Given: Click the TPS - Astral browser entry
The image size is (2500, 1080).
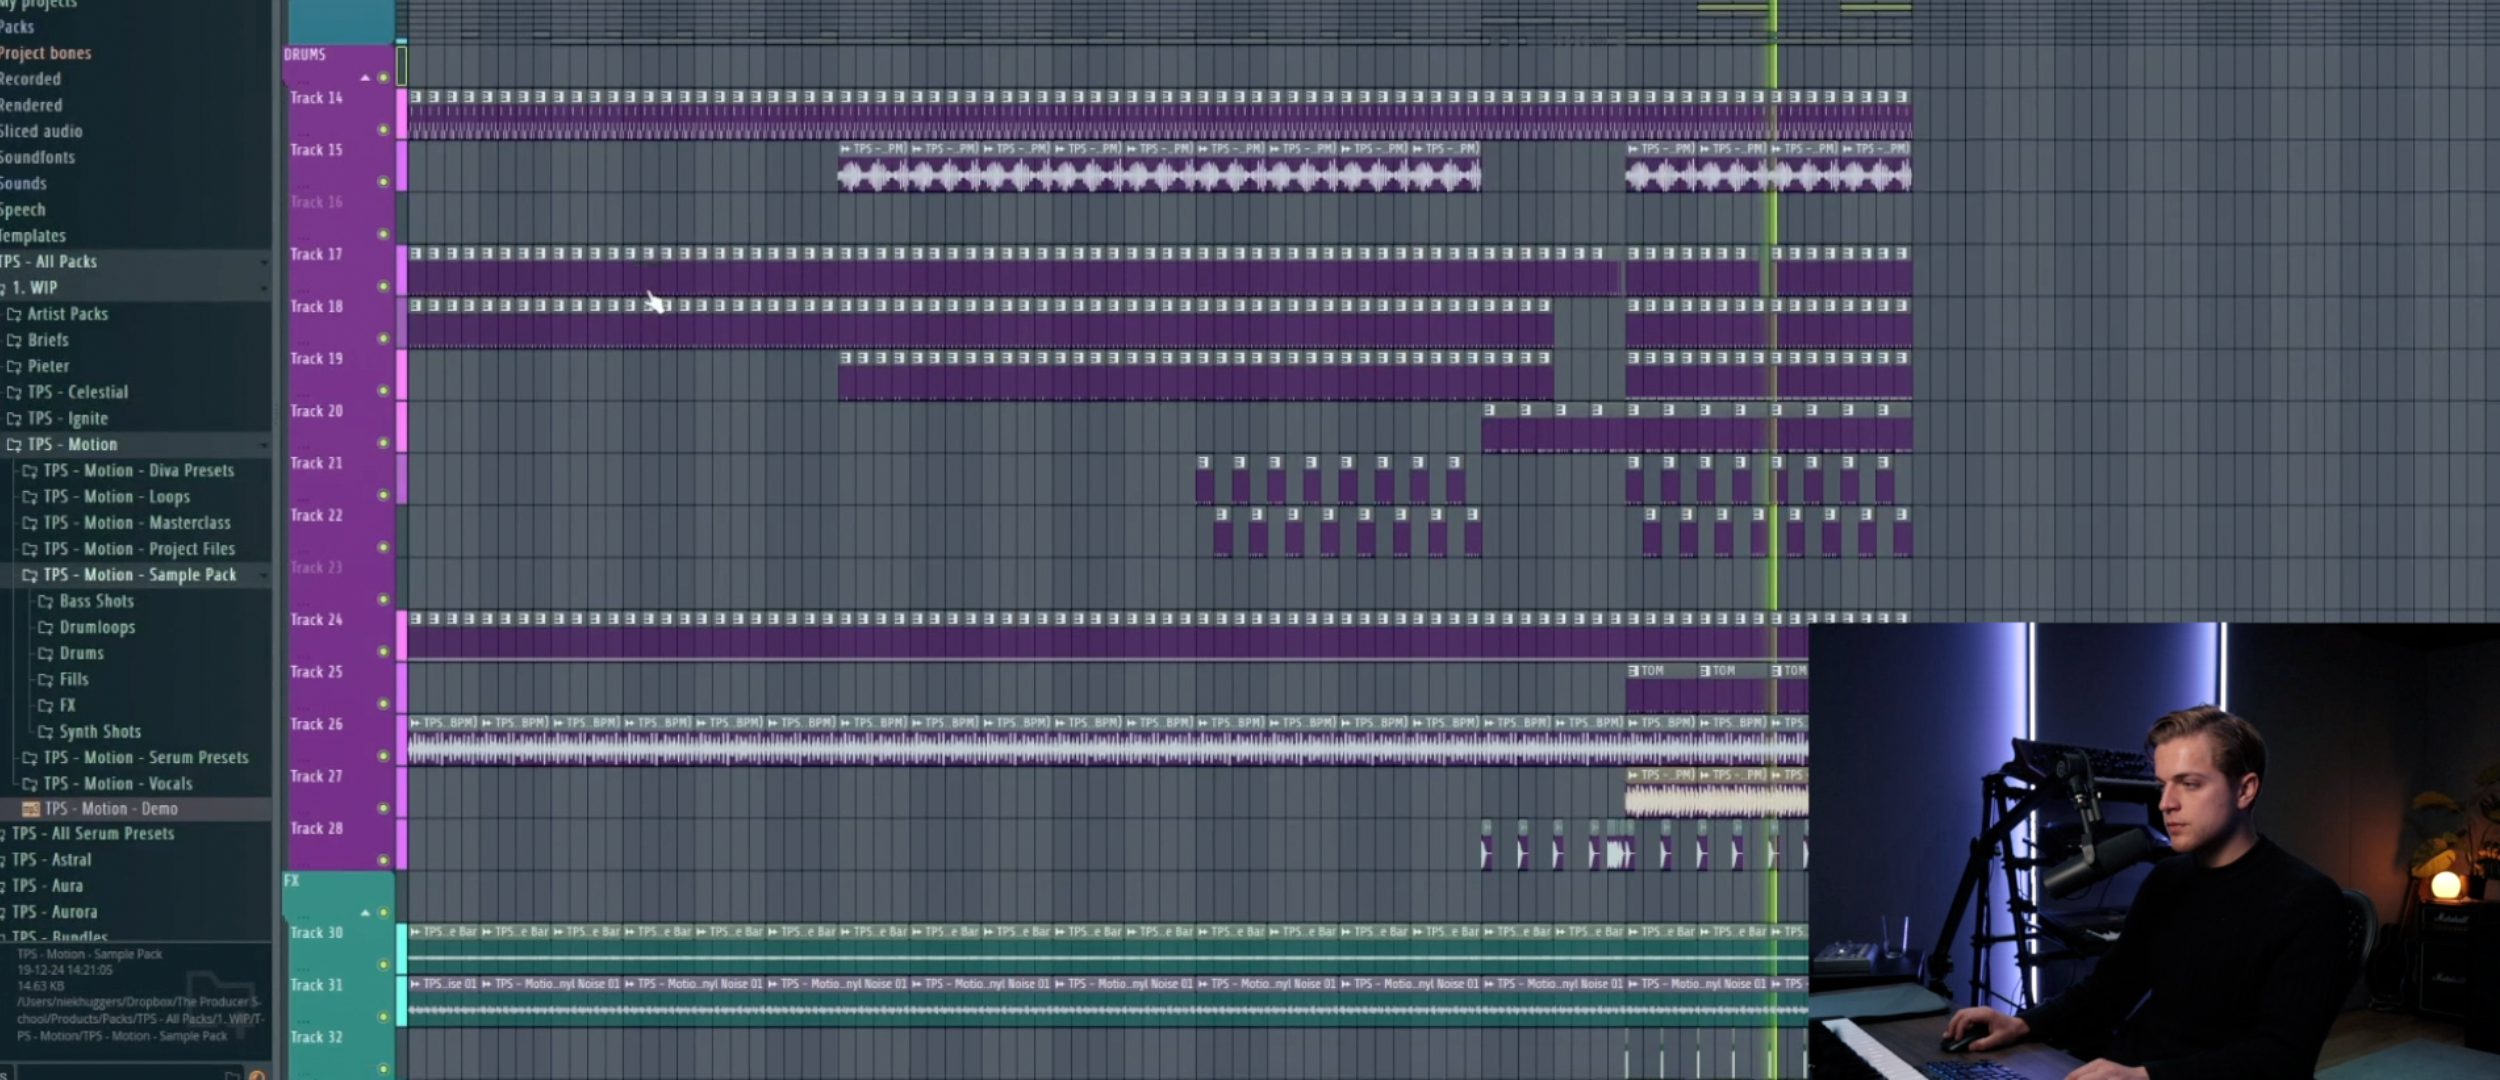Looking at the screenshot, I should (x=51, y=860).
